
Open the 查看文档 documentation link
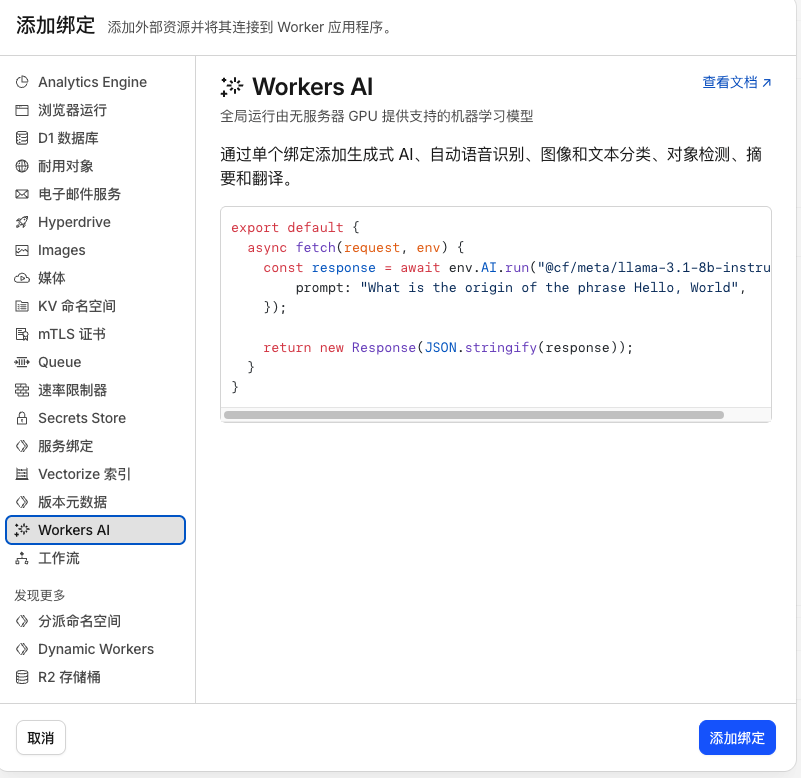click(x=736, y=83)
